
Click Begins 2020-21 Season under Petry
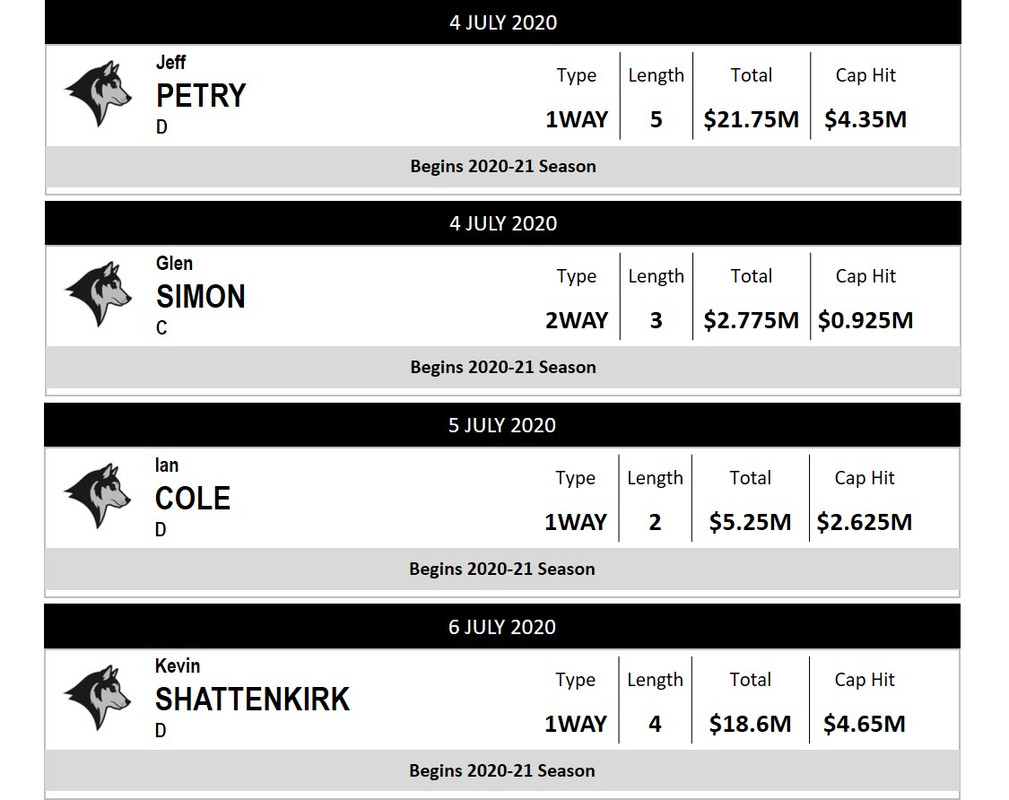[503, 166]
